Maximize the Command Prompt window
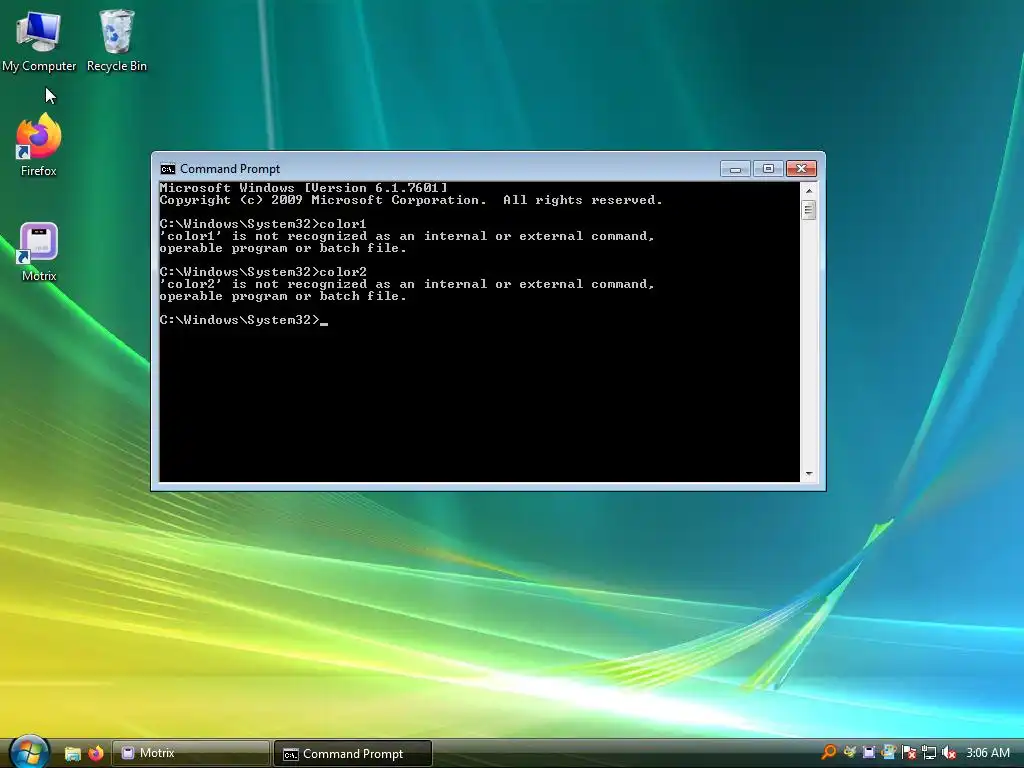1024x768 pixels. (x=768, y=169)
